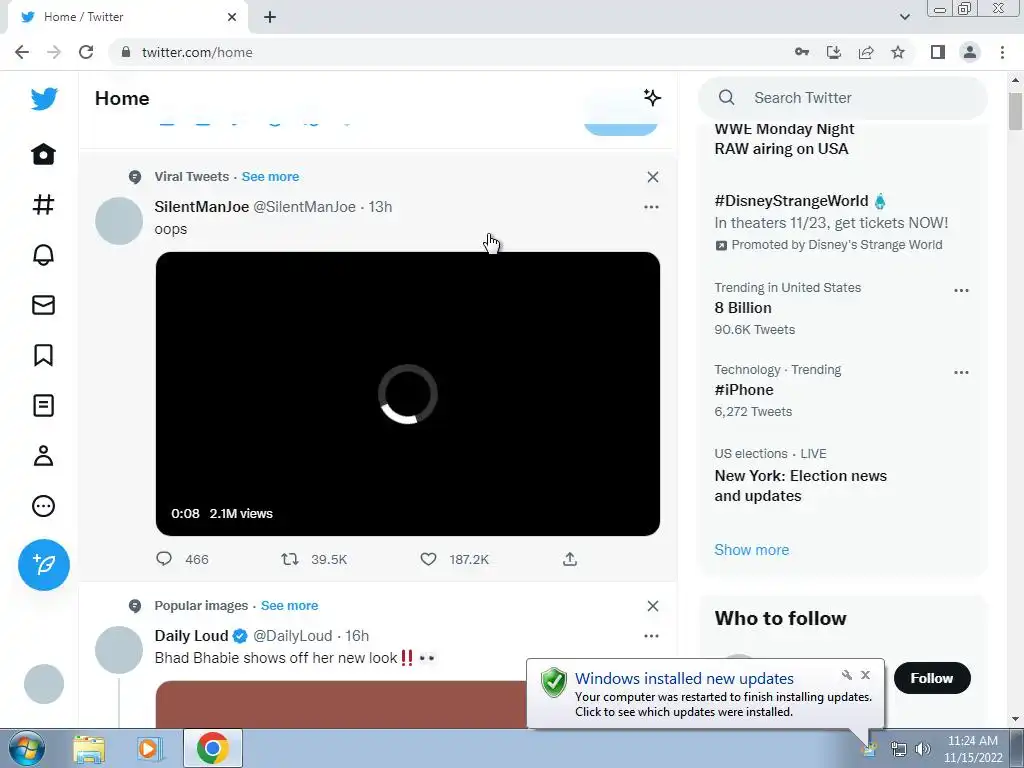Click See more beside Popular images
The image size is (1024, 768).
coord(289,605)
